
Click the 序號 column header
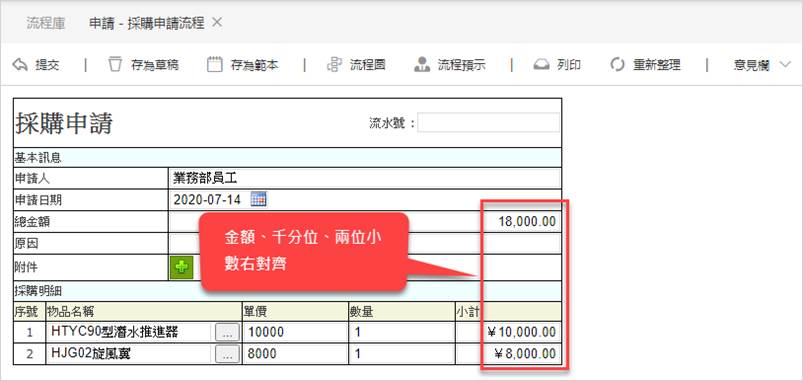30,312
